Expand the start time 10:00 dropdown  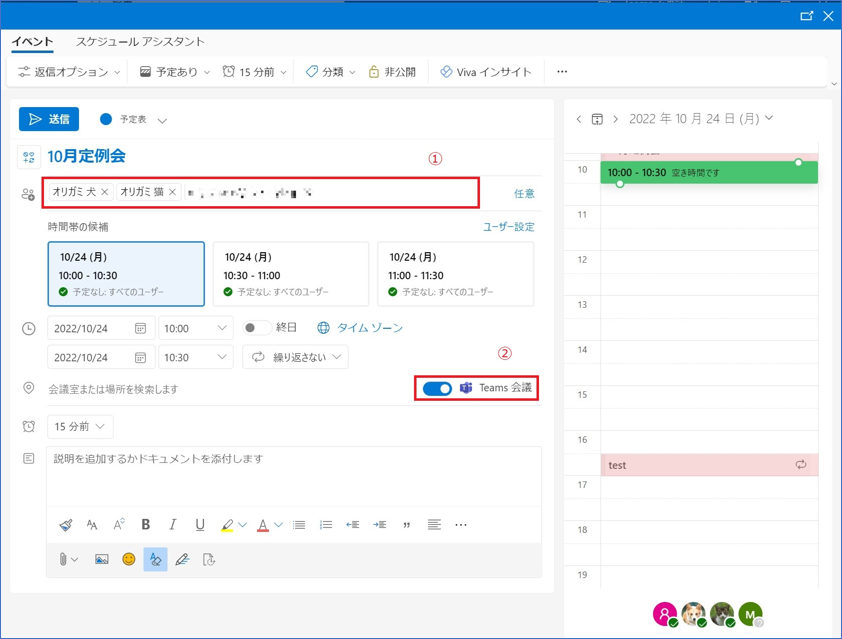pos(222,328)
